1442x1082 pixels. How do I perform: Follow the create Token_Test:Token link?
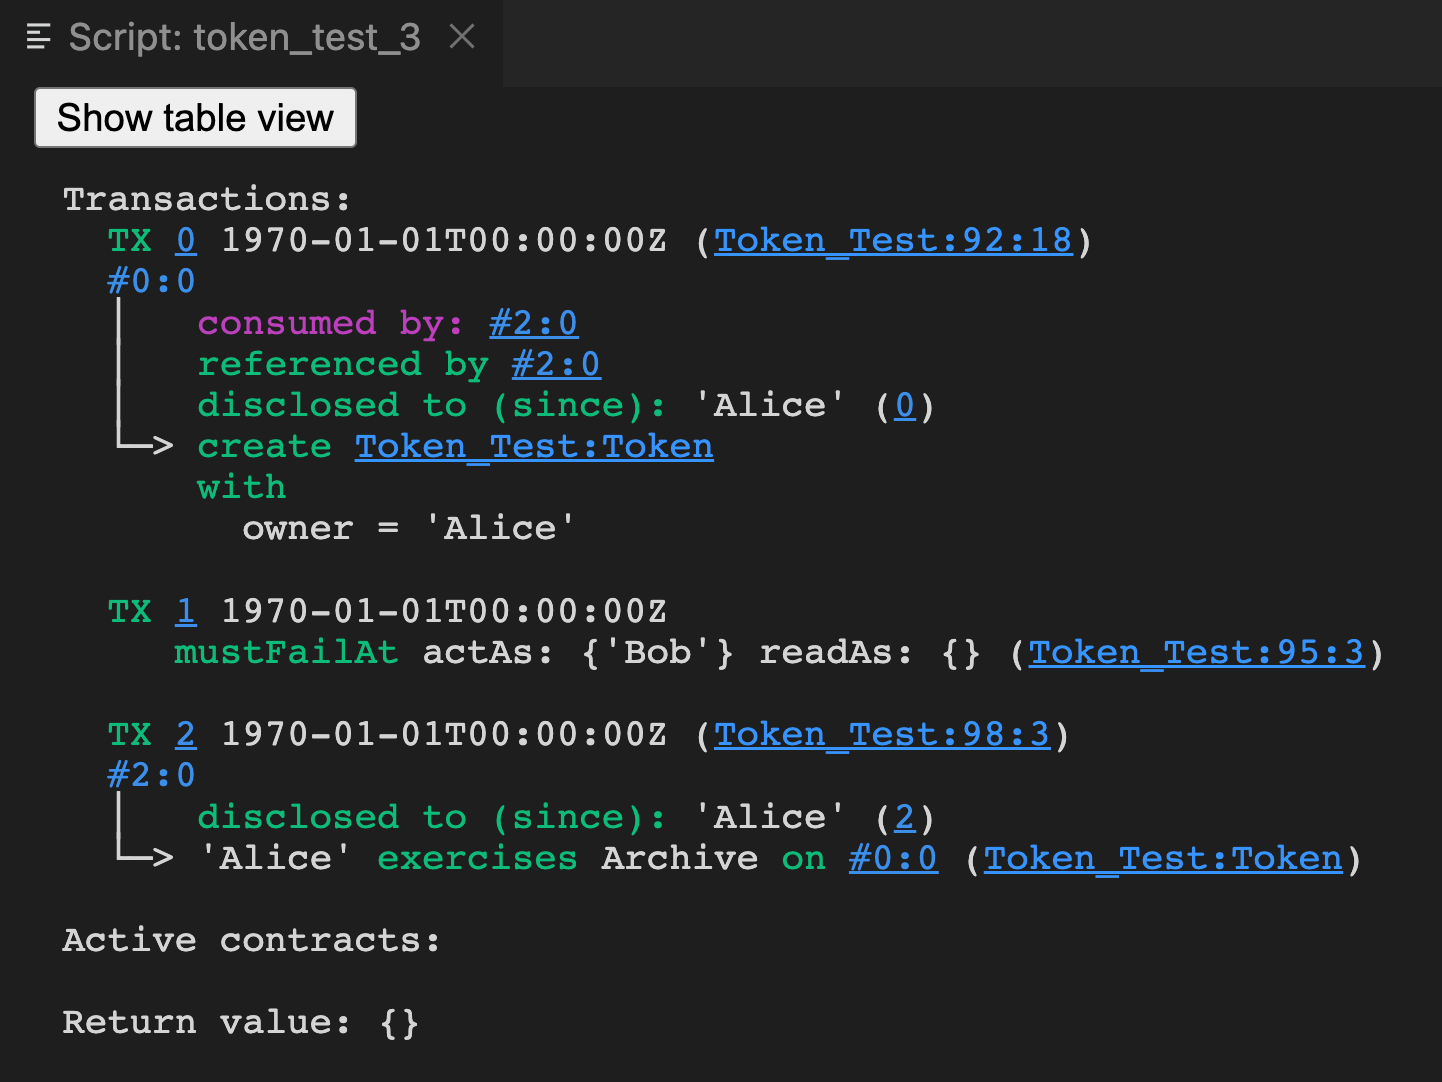pyautogui.click(x=534, y=446)
